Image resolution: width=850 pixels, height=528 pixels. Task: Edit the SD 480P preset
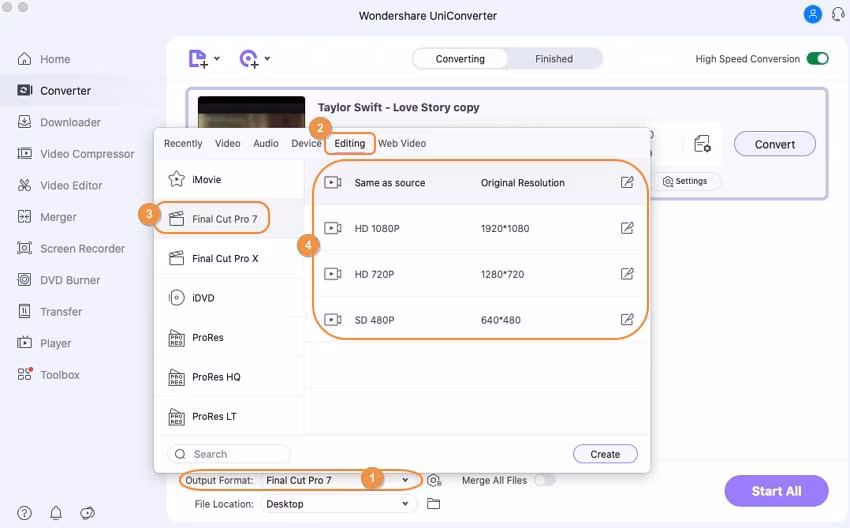627,319
